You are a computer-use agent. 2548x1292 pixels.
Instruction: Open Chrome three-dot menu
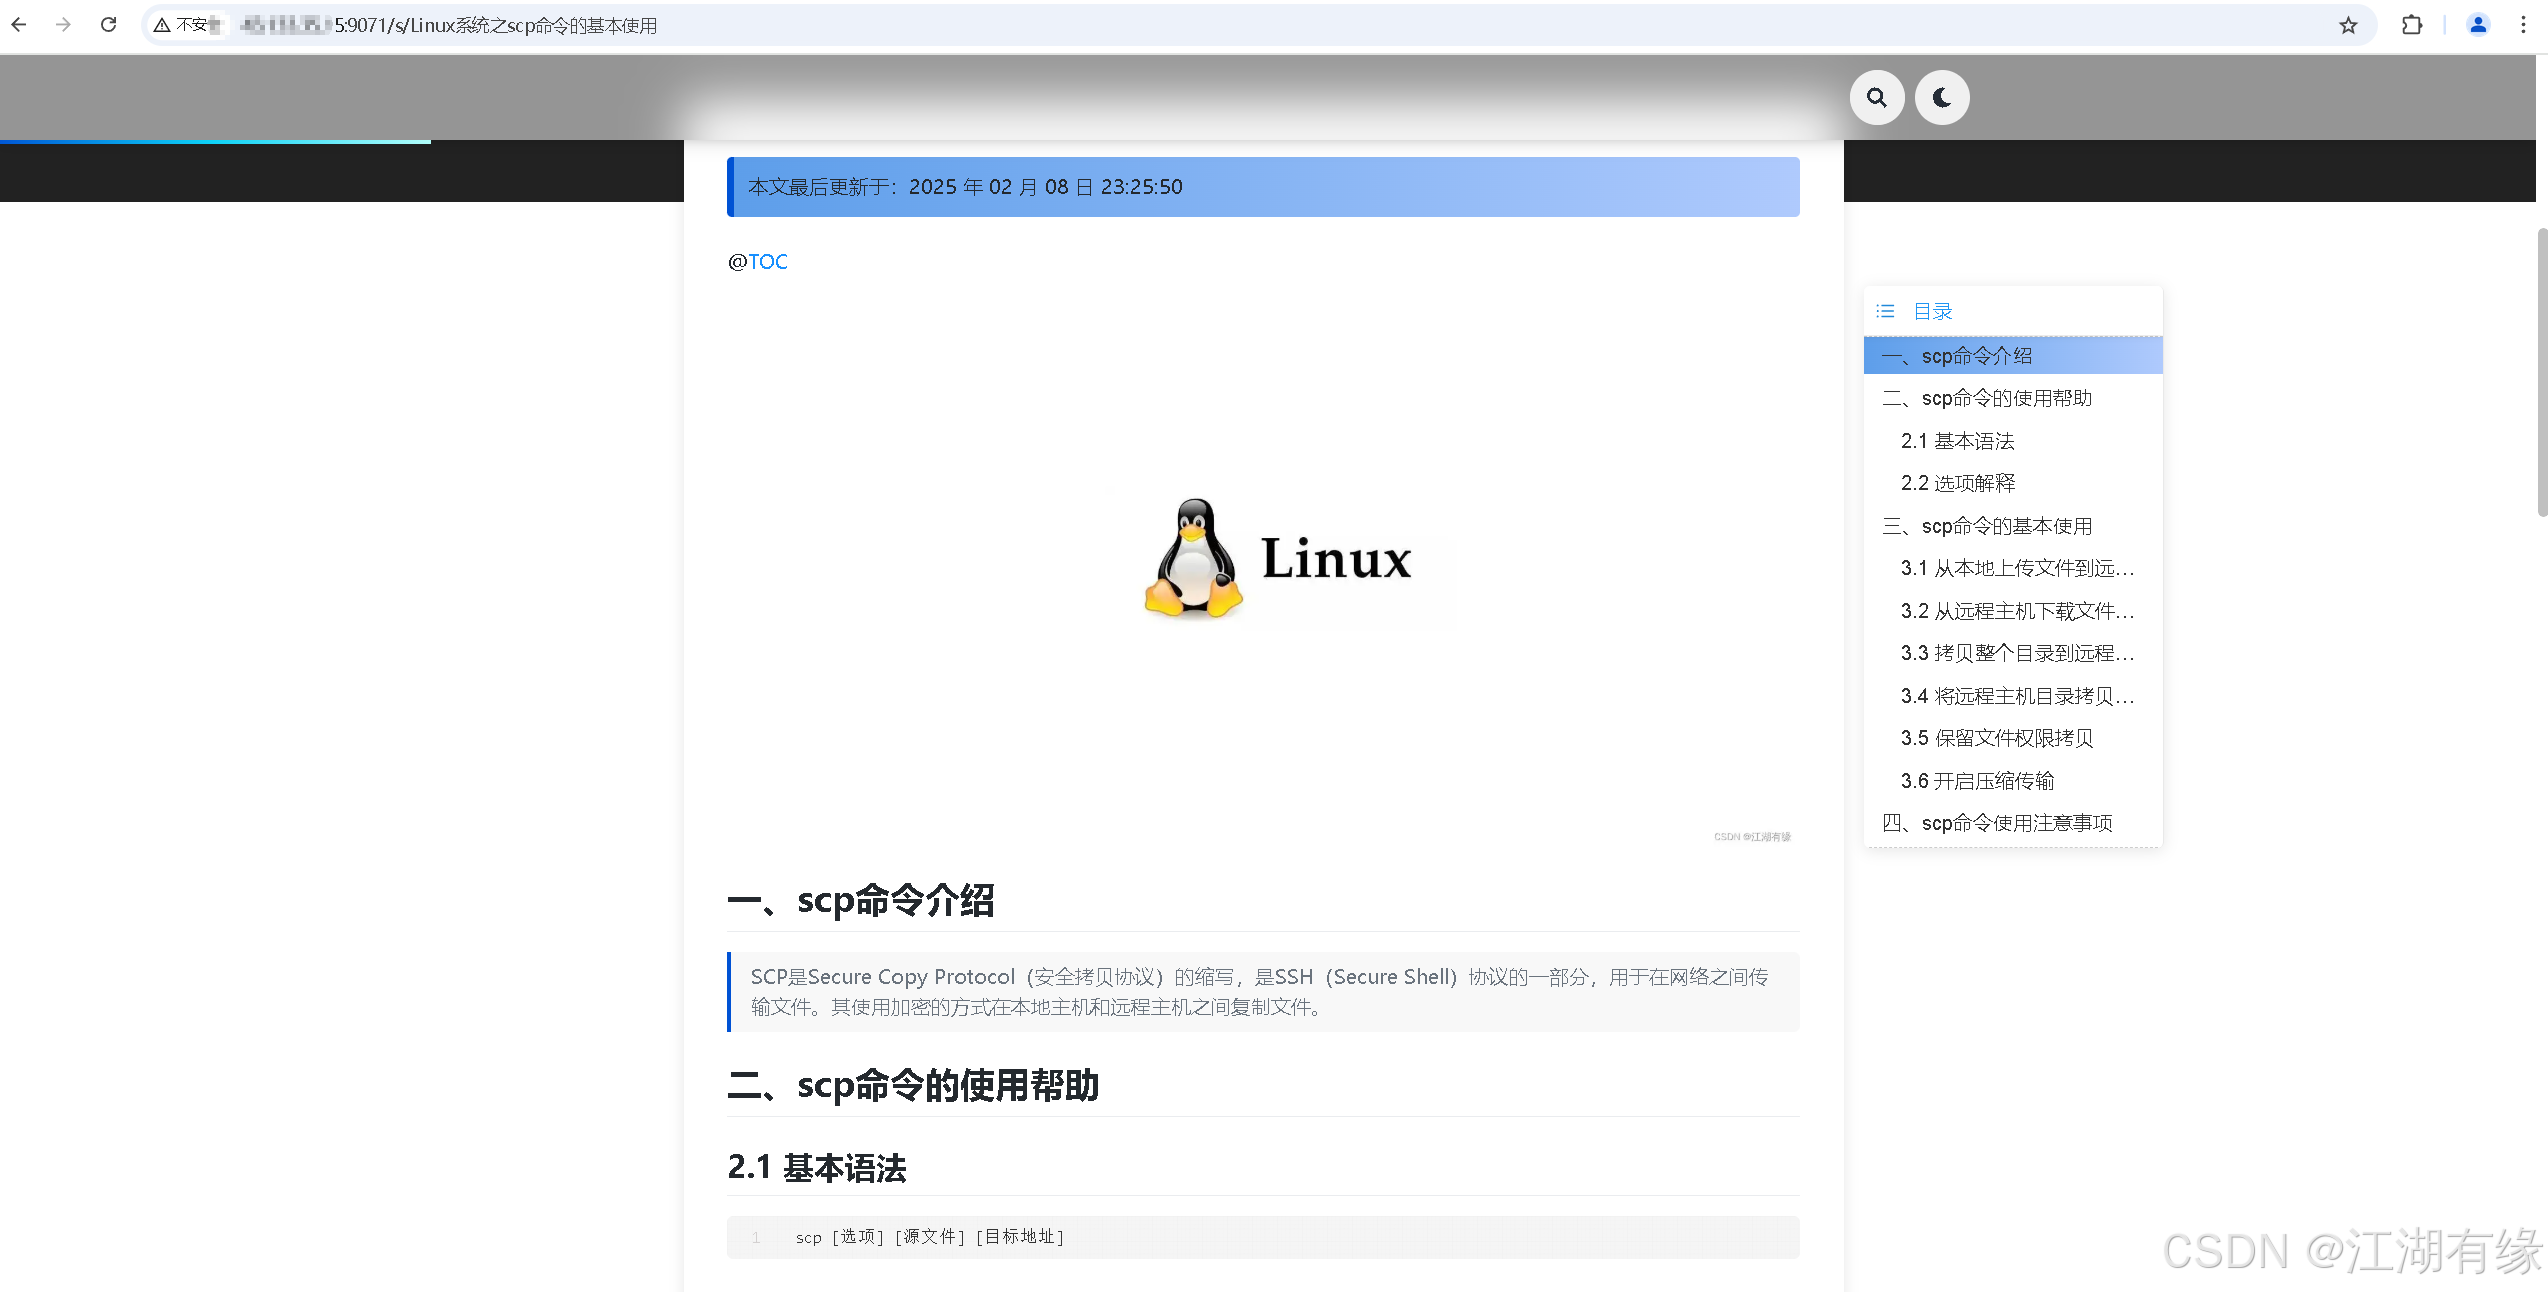point(2523,25)
